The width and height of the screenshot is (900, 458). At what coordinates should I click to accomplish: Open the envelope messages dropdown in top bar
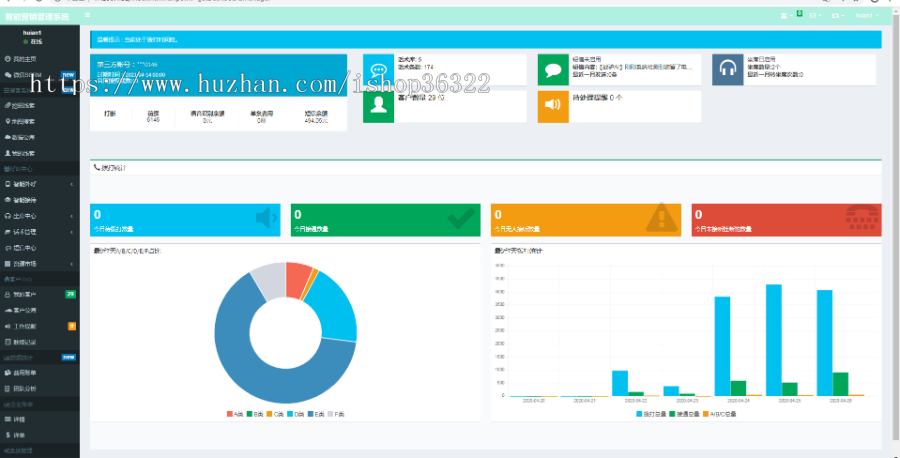click(815, 16)
